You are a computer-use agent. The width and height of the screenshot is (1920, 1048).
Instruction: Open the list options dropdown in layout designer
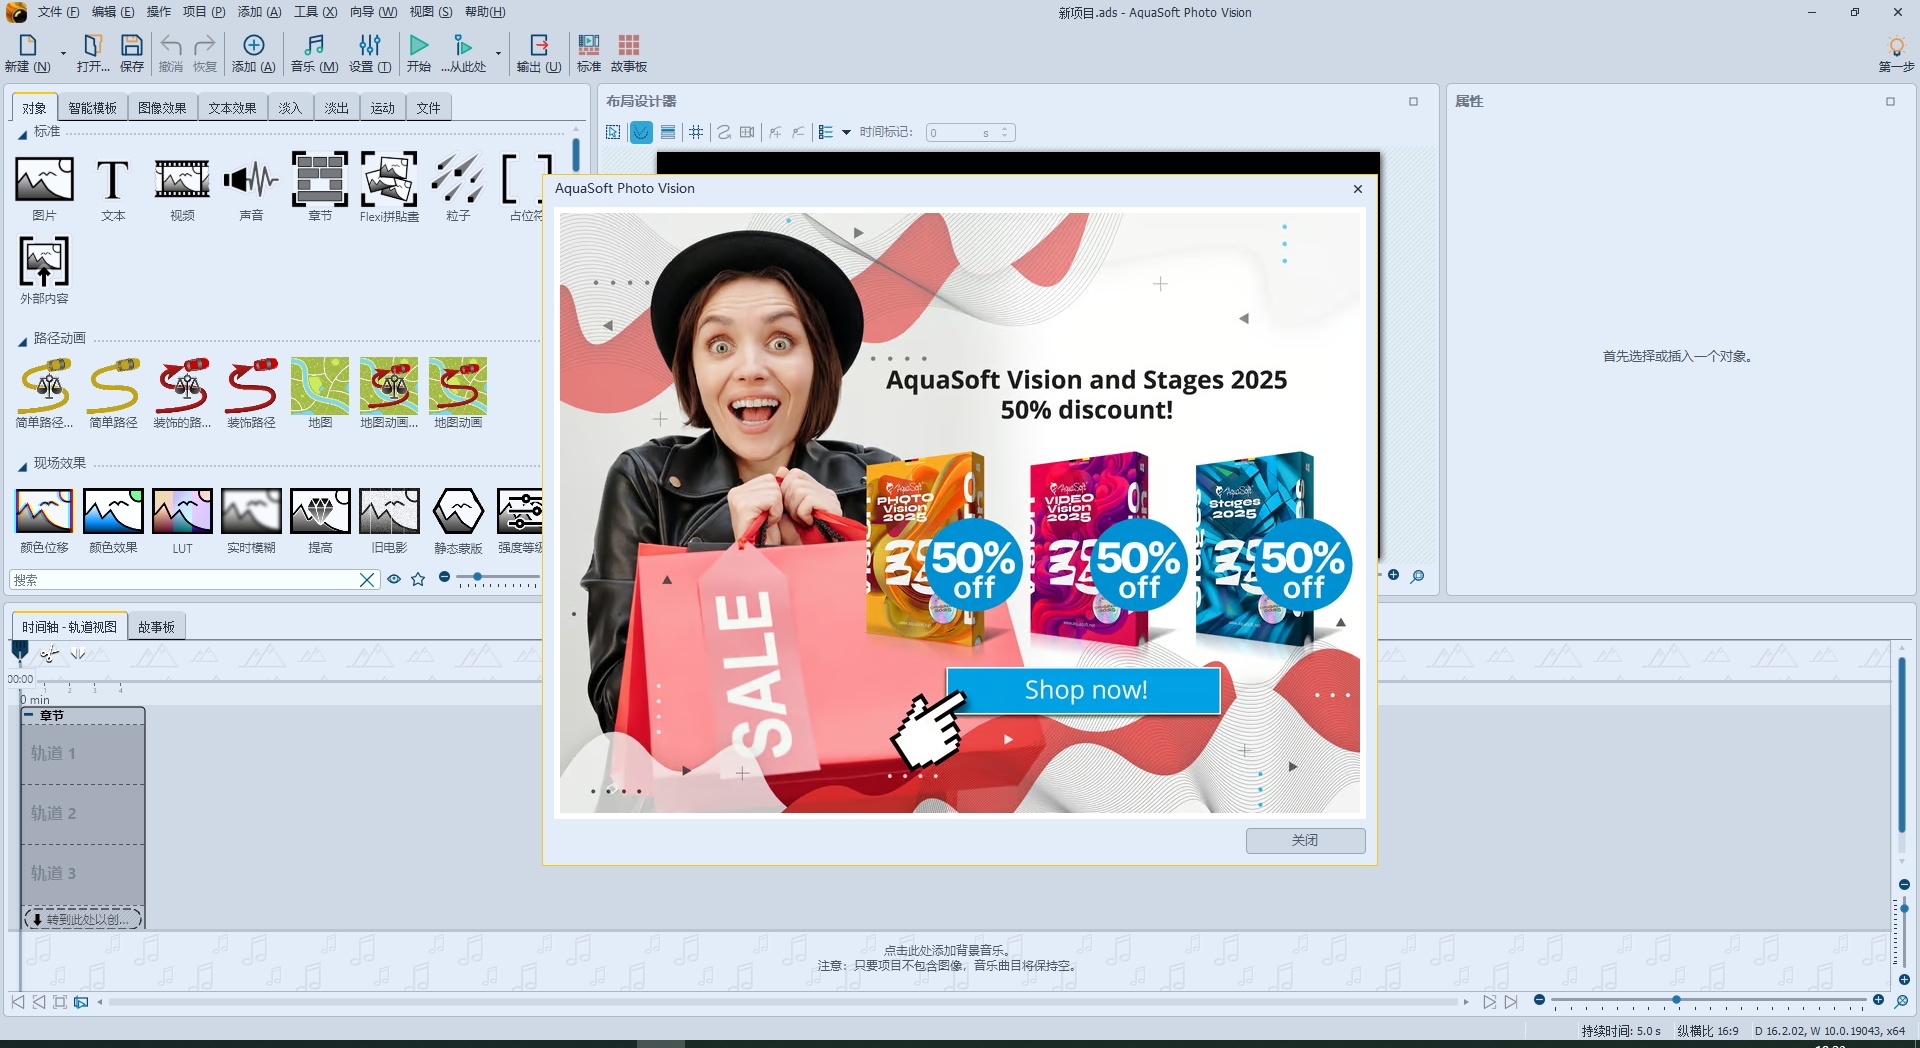[846, 132]
